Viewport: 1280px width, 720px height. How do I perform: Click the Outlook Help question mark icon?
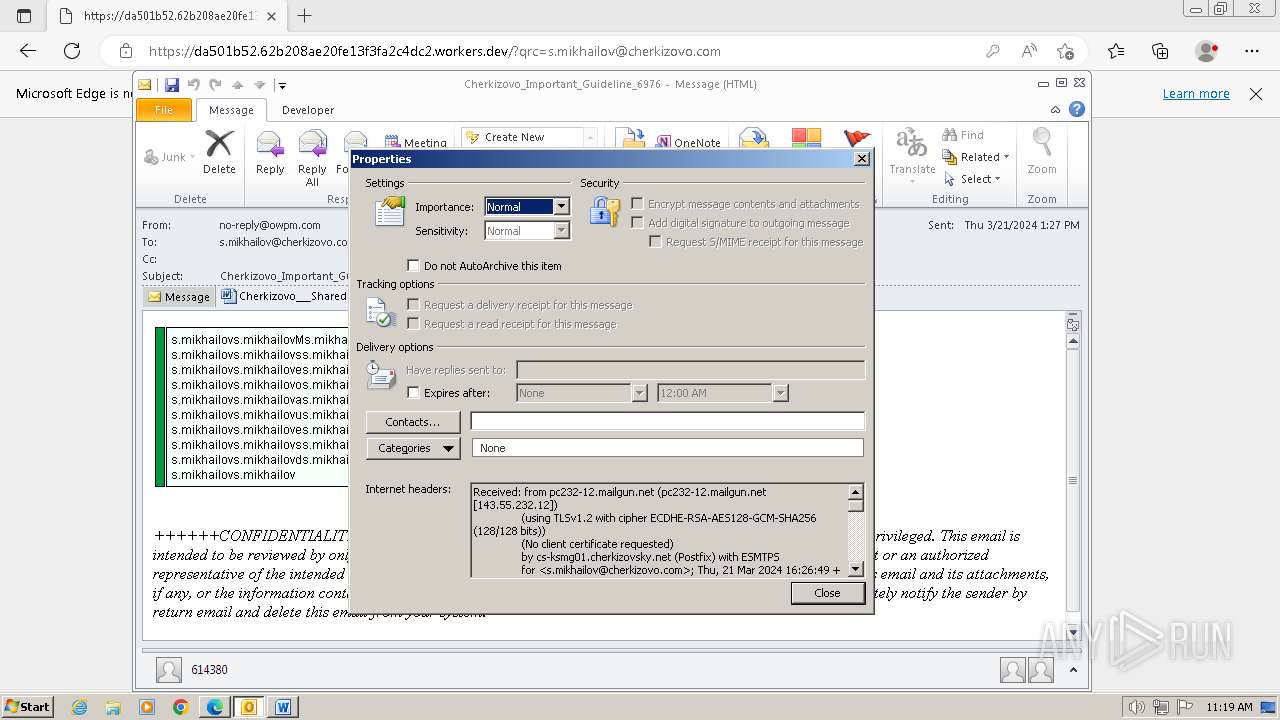click(1077, 110)
